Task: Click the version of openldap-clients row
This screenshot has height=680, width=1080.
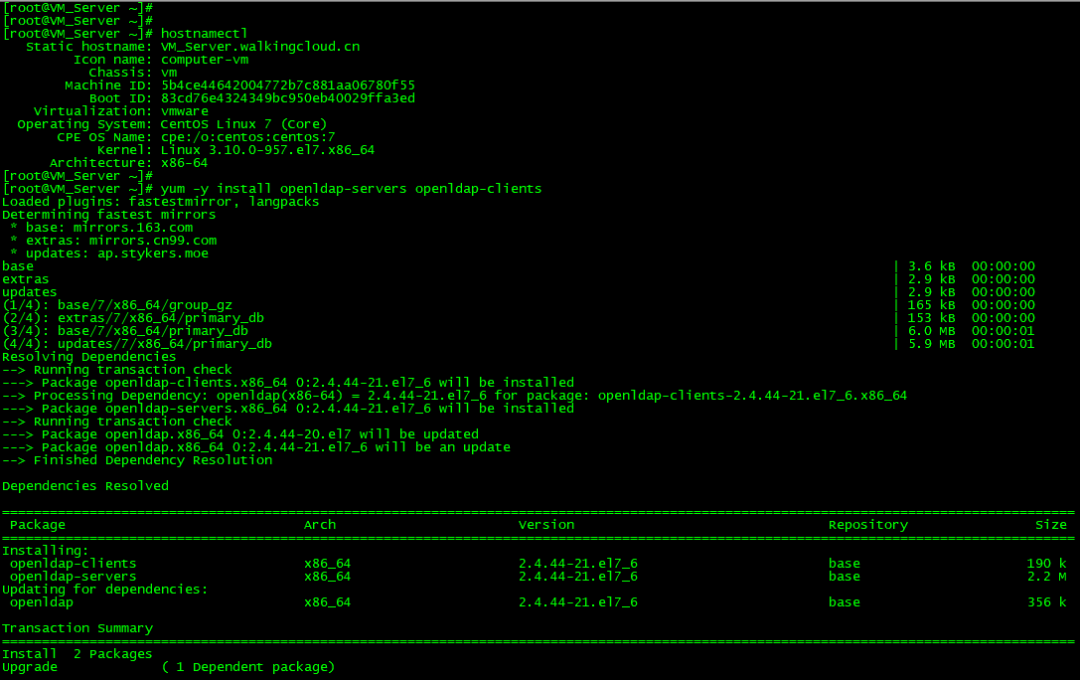Action: [x=578, y=564]
